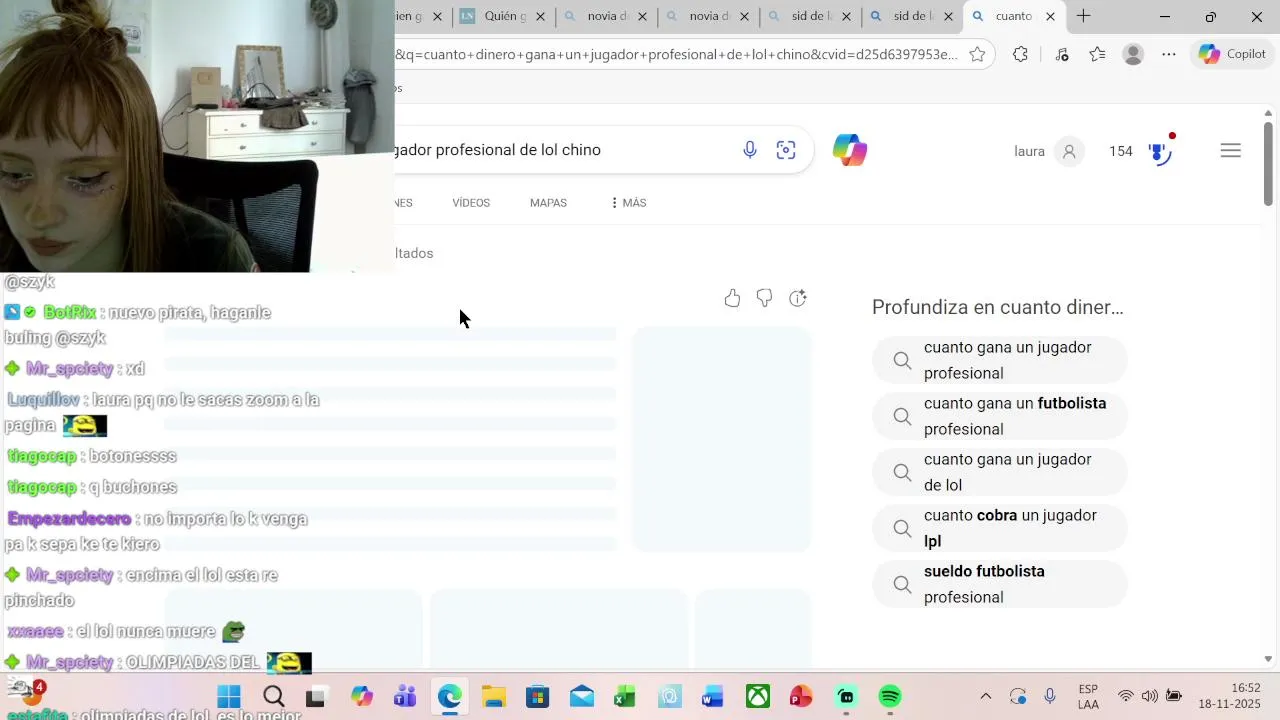Open the browser profile avatar icon
The image size is (1280, 720).
click(1133, 55)
